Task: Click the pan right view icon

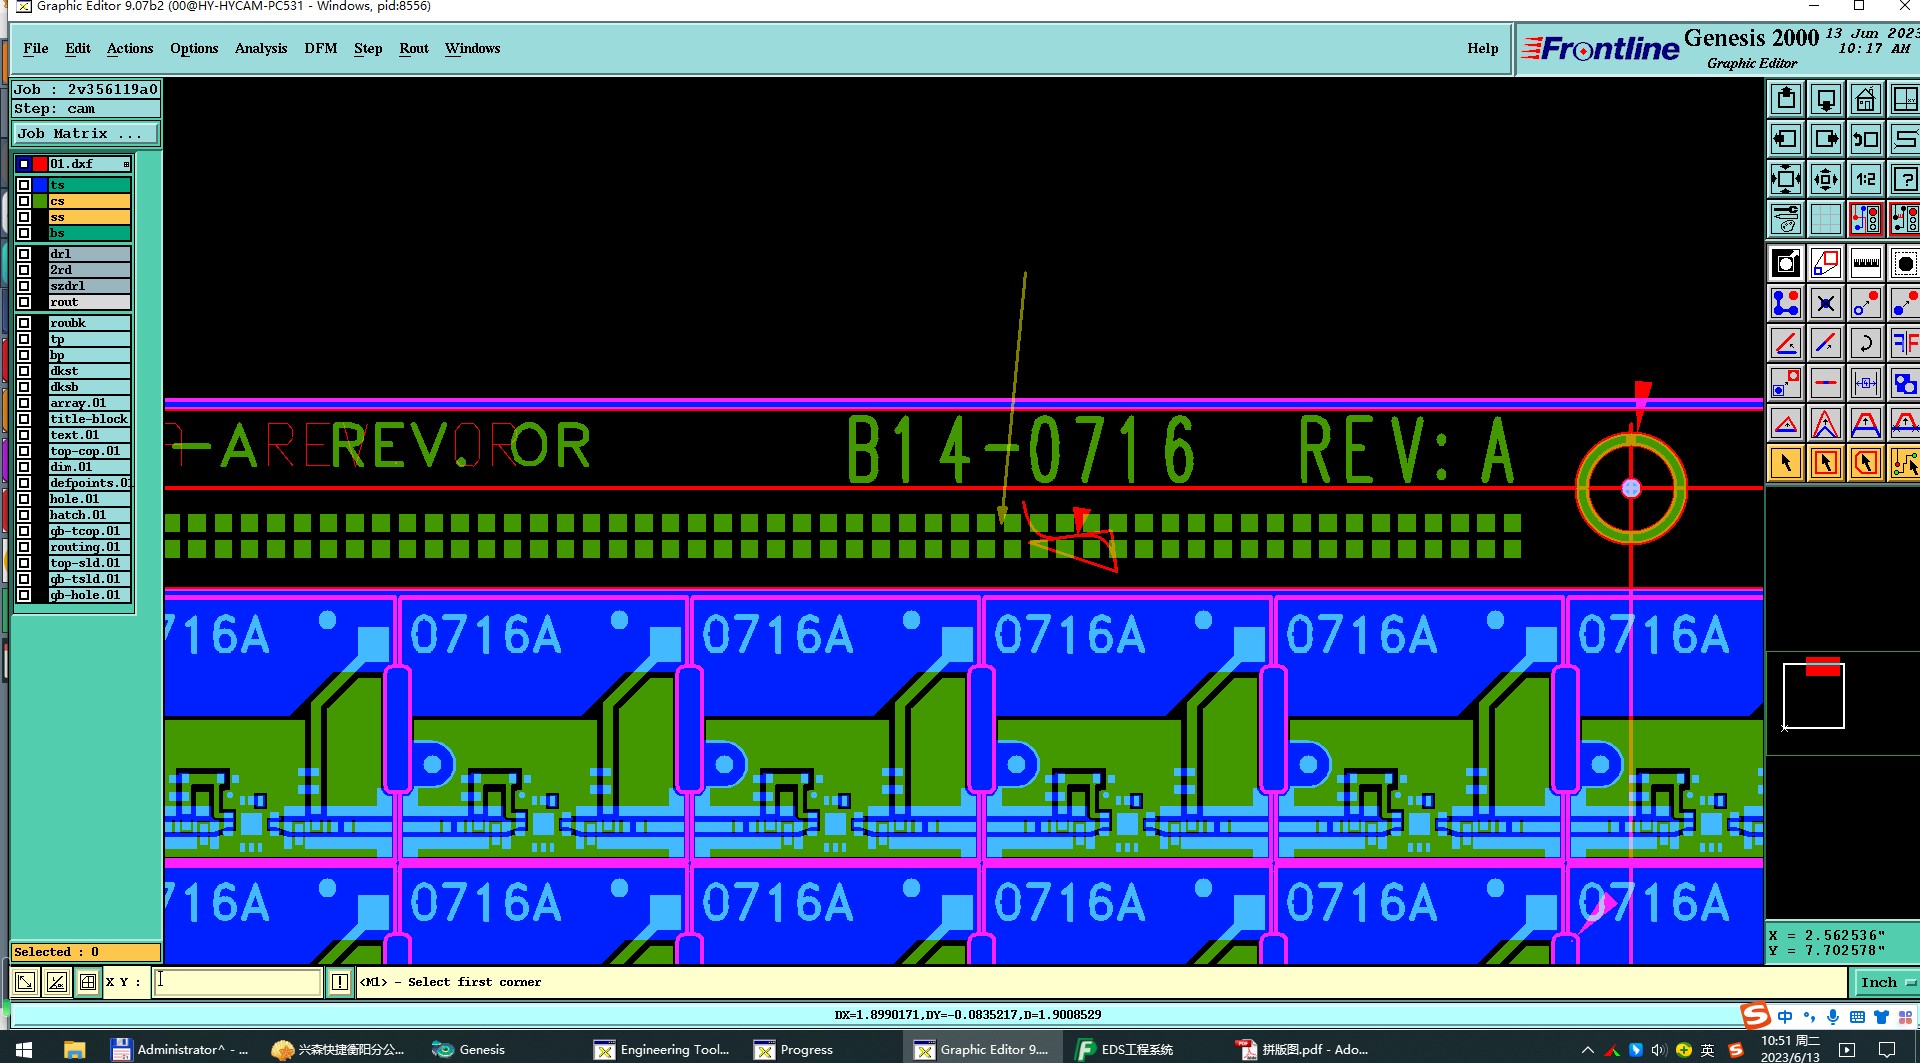Action: click(1826, 139)
